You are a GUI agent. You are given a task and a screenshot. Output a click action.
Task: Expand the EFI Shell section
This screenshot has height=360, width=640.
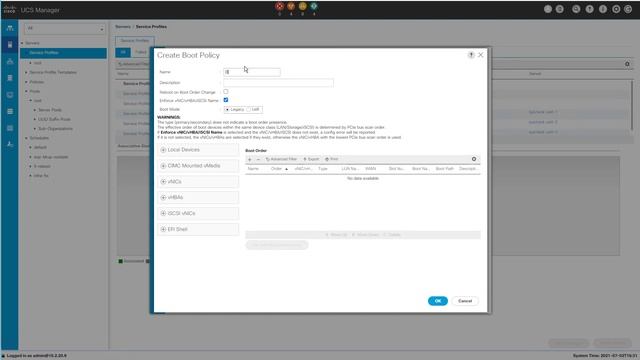pyautogui.click(x=198, y=229)
